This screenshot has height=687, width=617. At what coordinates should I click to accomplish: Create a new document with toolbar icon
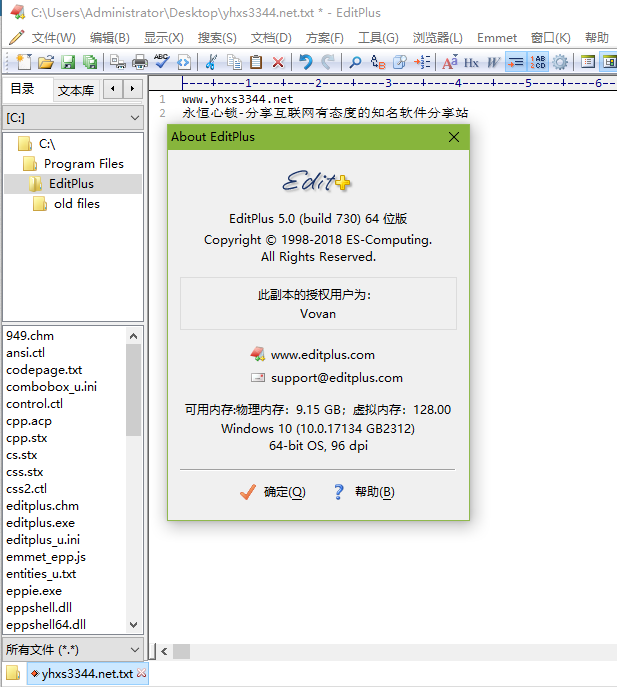coord(24,62)
